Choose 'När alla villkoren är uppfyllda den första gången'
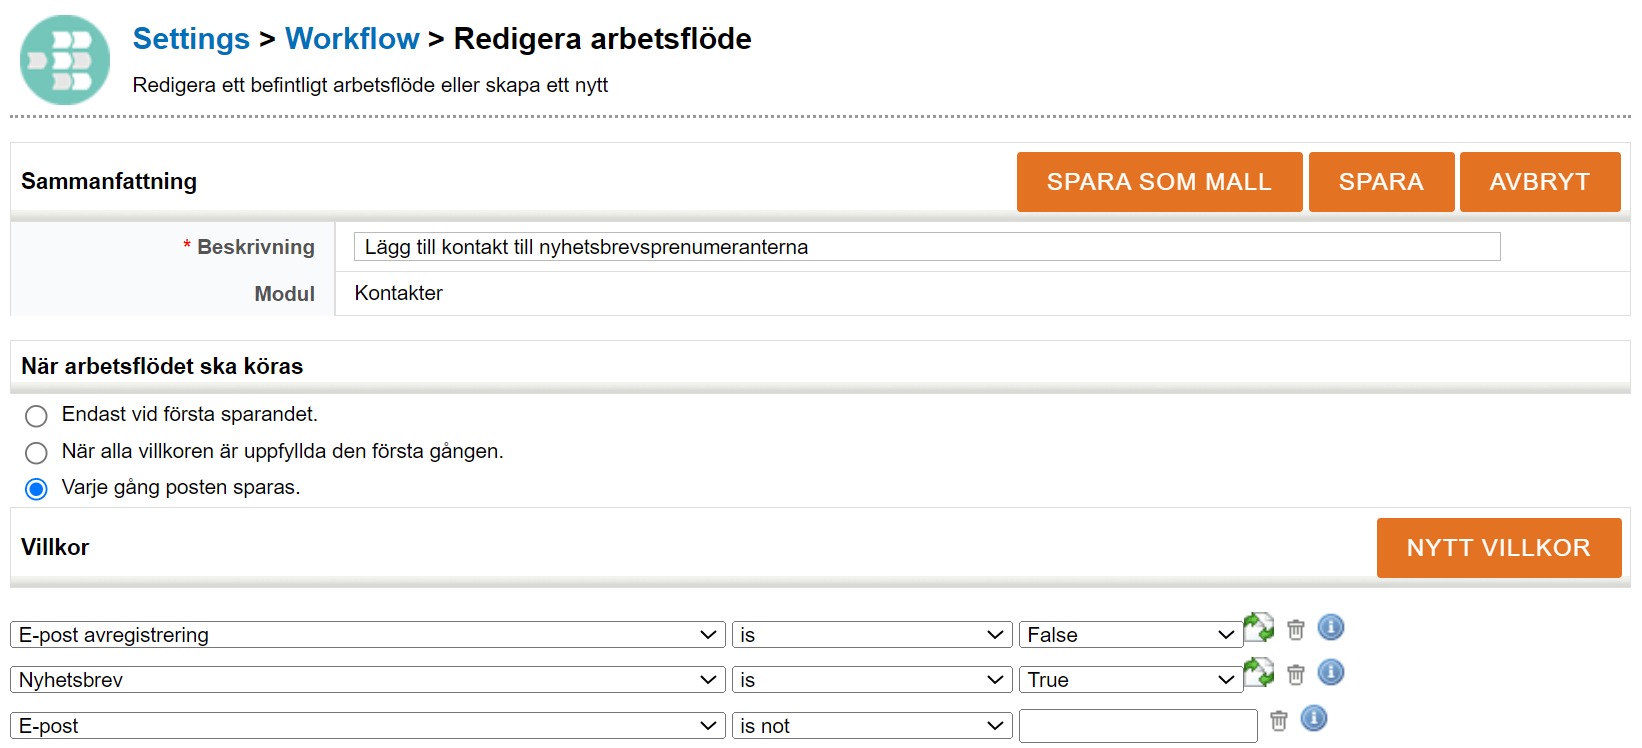Viewport: 1642px width, 748px height. click(x=36, y=453)
